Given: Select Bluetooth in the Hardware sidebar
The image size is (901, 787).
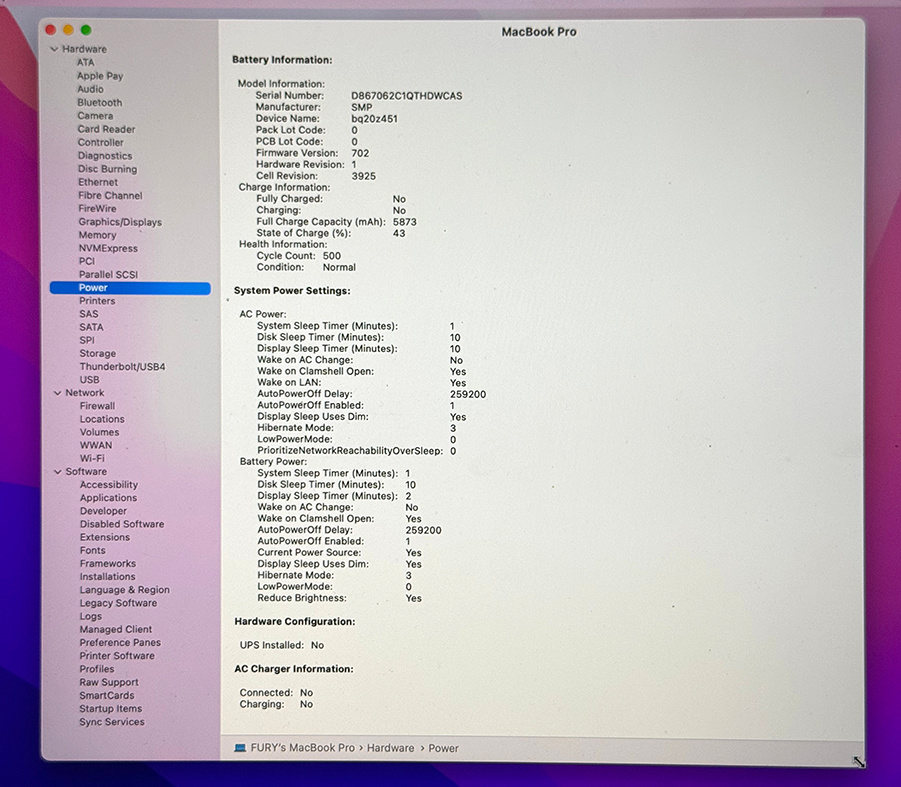Looking at the screenshot, I should (99, 102).
